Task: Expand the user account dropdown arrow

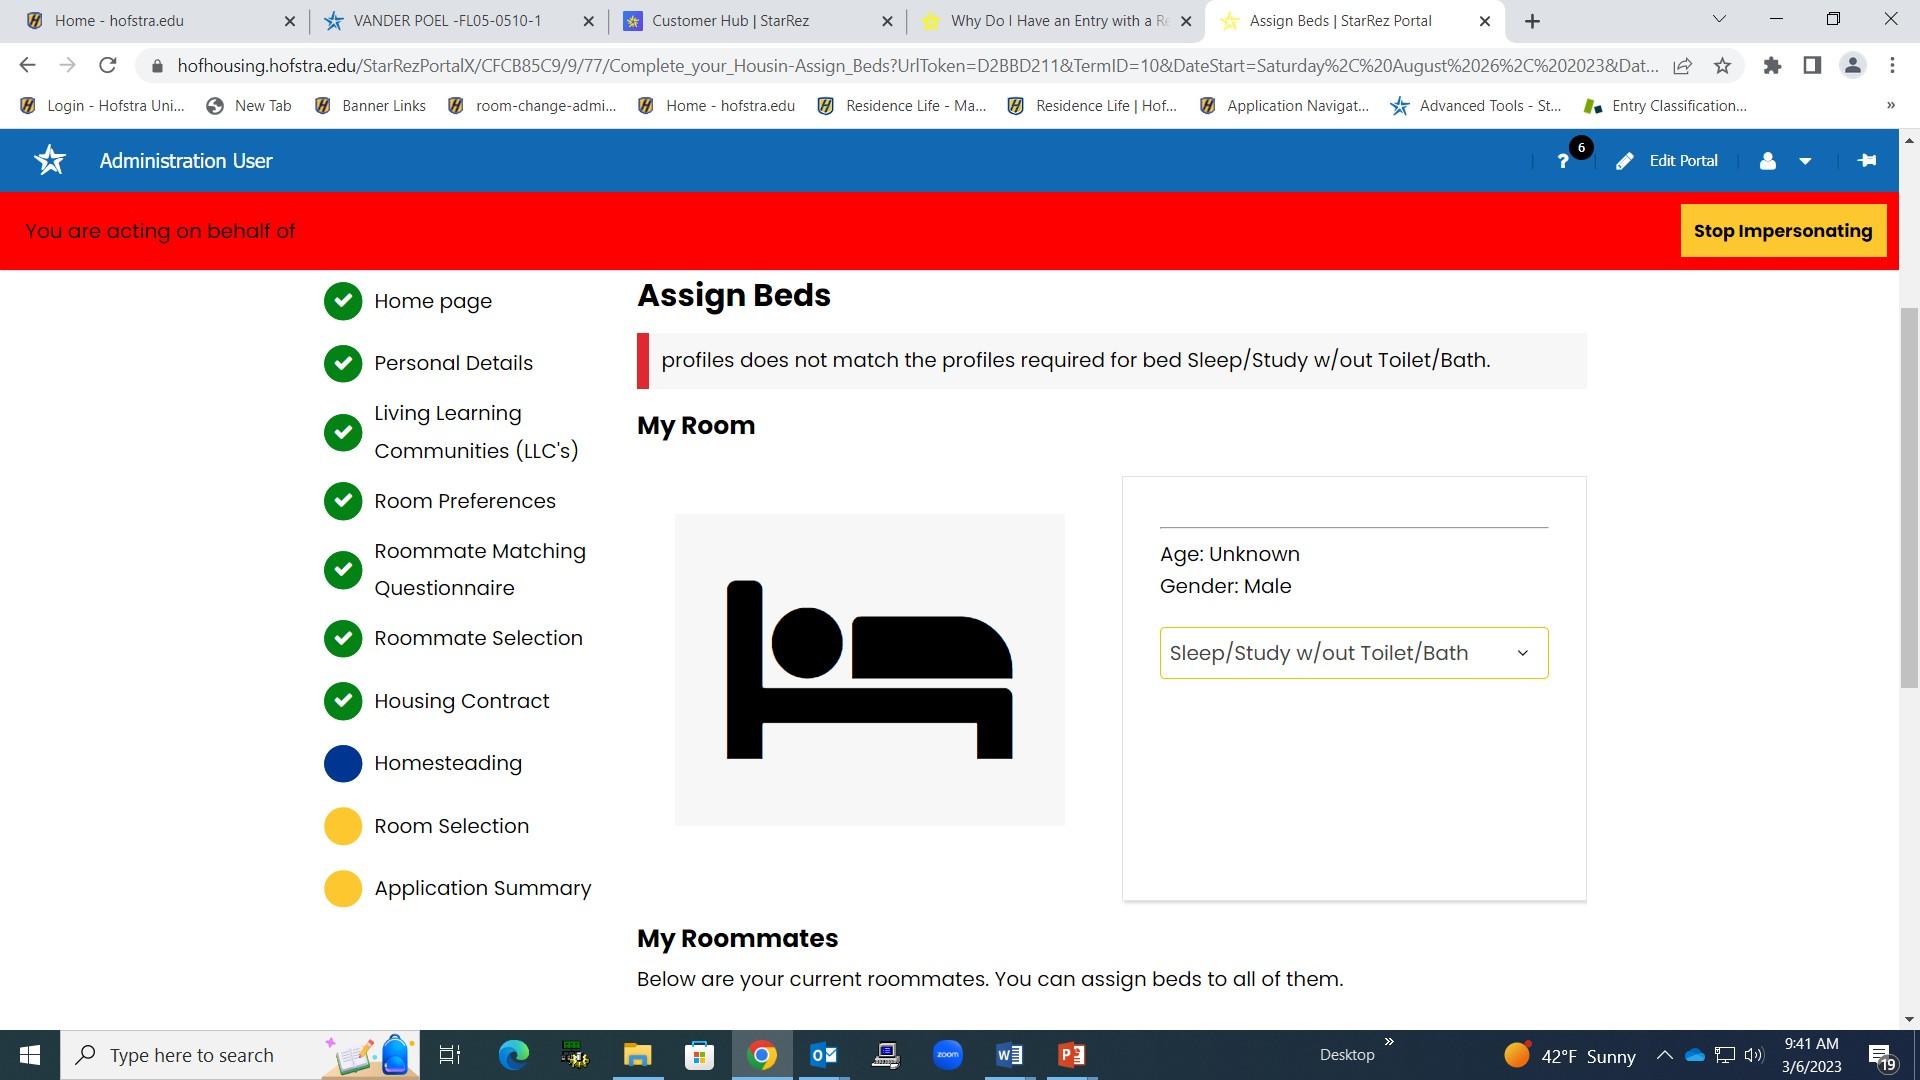Action: (1805, 161)
